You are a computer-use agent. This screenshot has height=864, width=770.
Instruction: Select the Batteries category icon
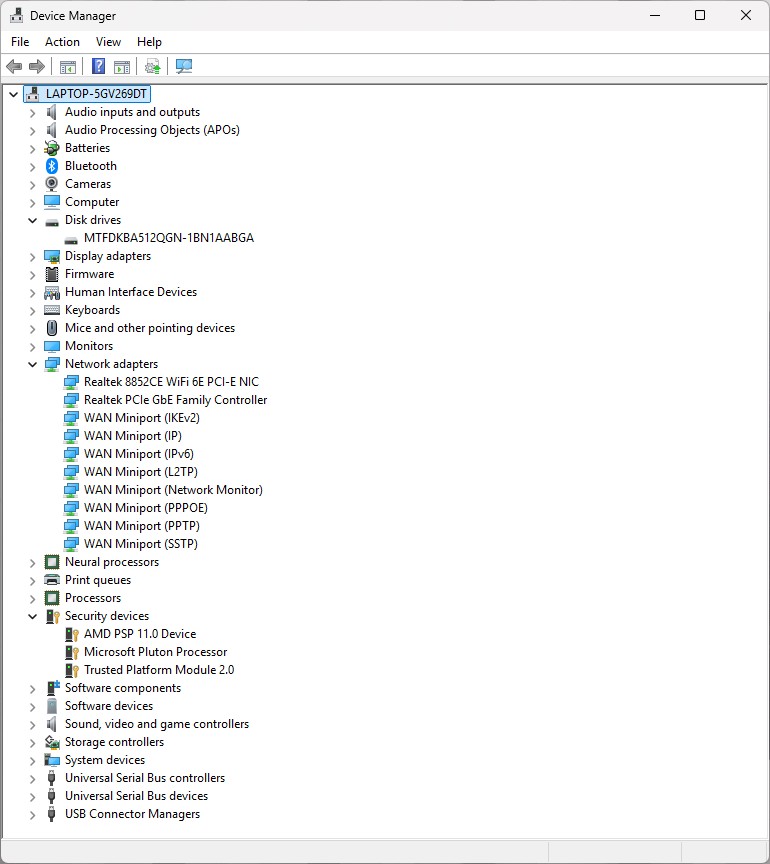coord(52,148)
